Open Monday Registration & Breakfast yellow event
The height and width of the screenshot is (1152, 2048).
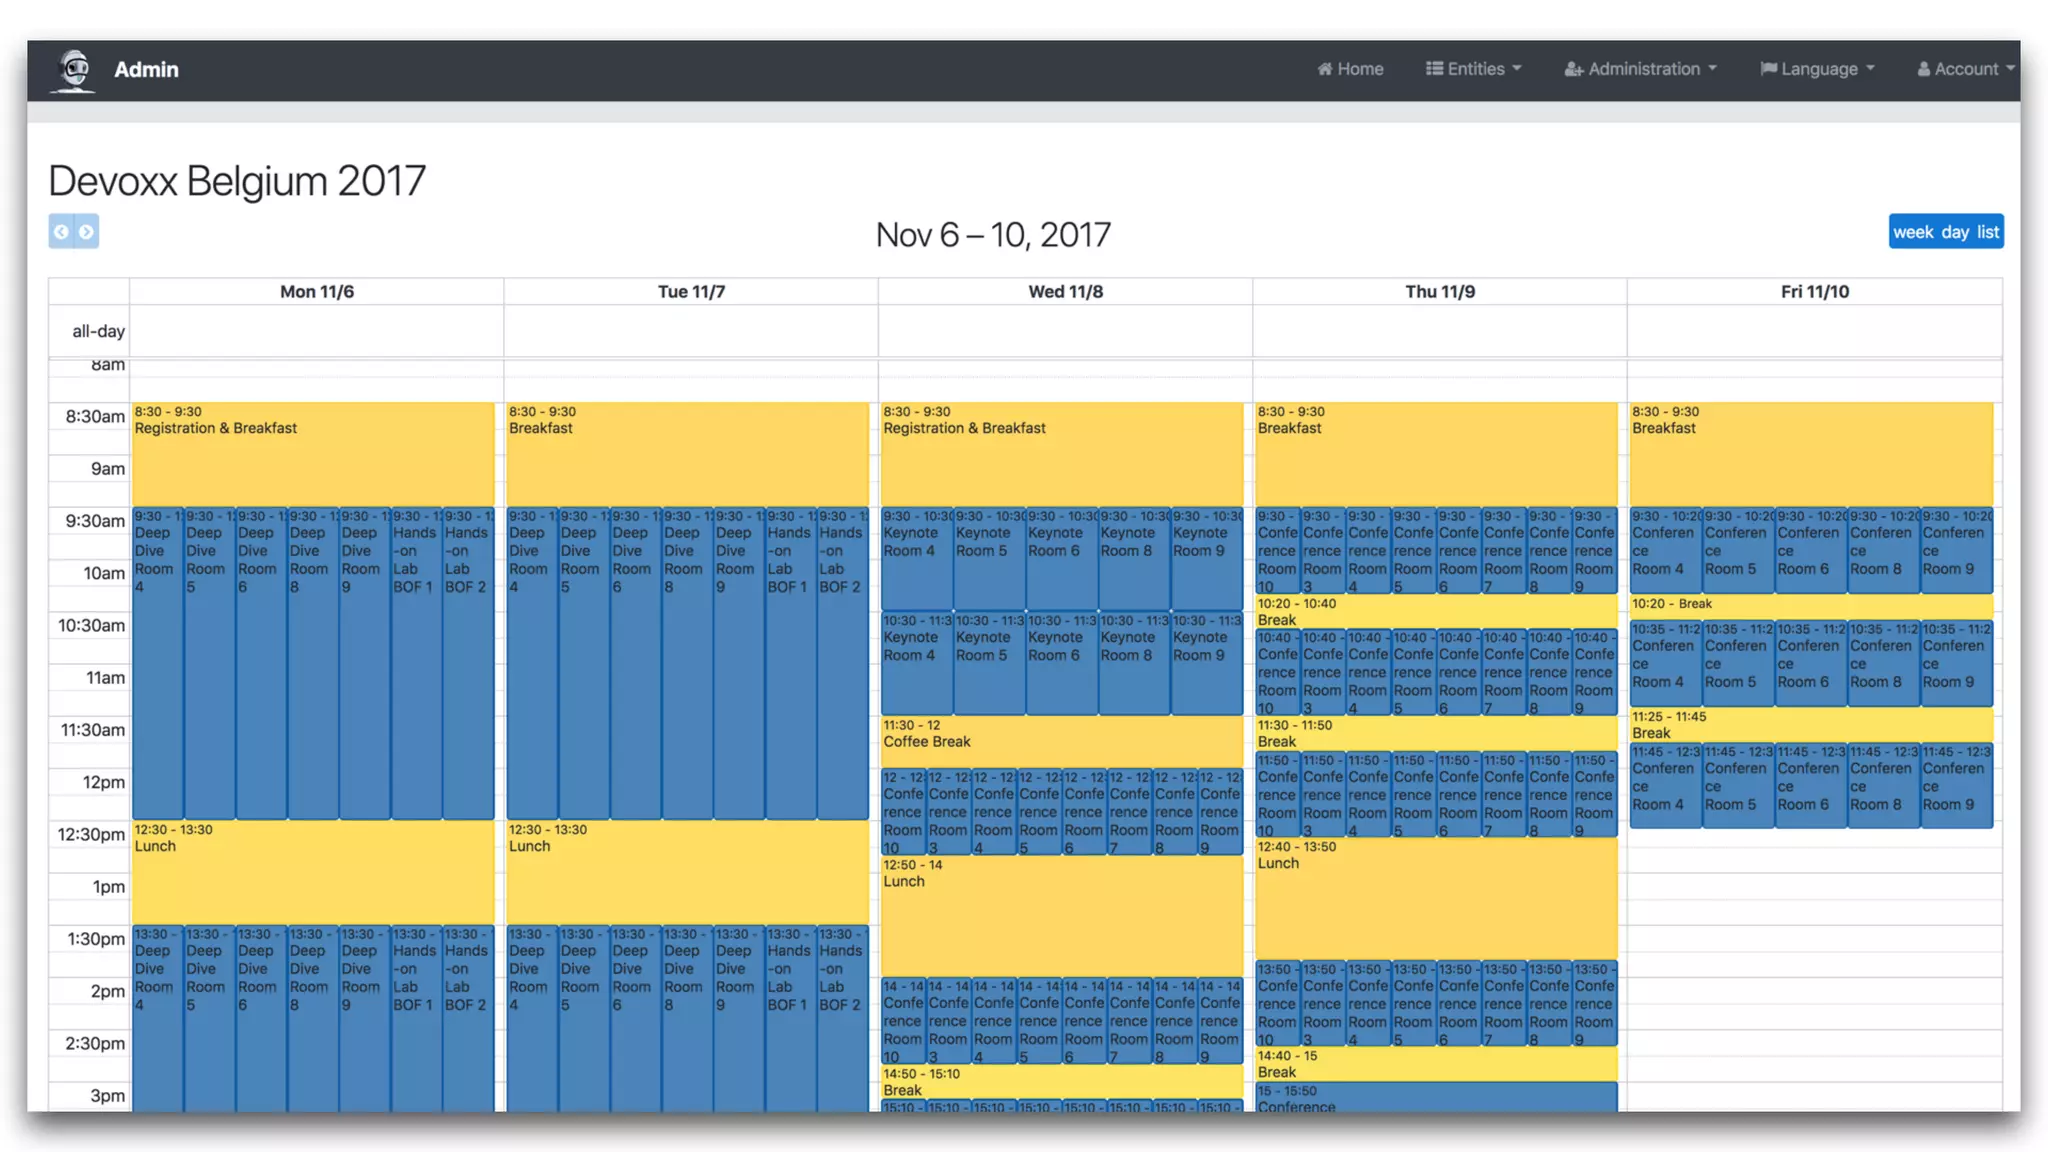312,455
